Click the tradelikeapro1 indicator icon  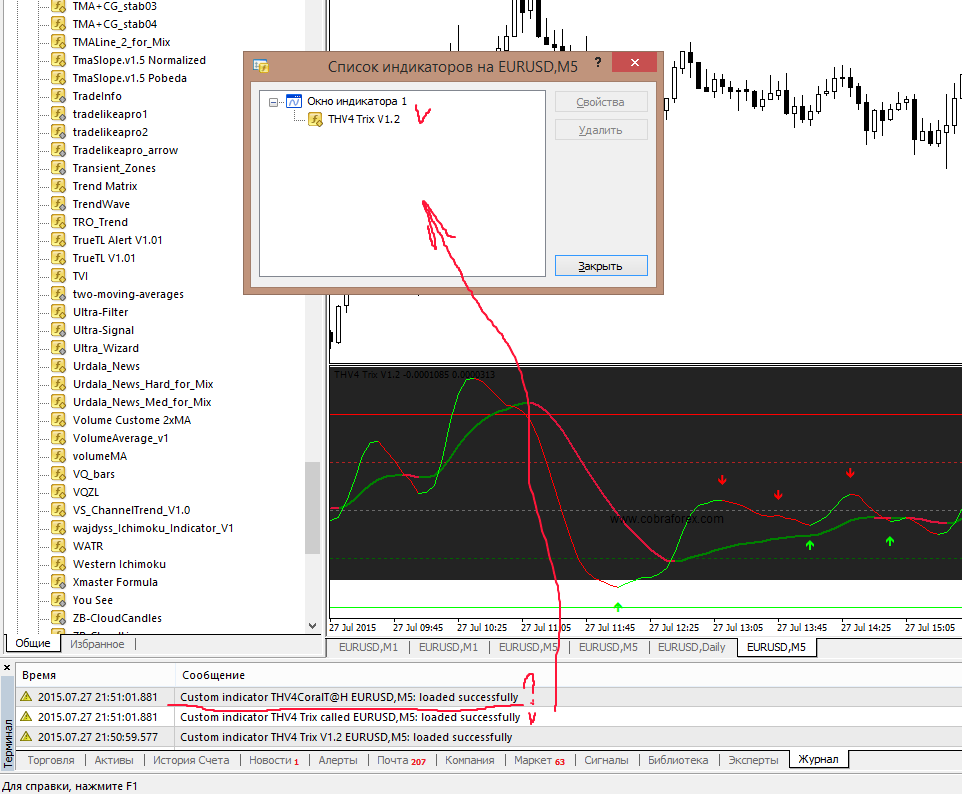58,114
